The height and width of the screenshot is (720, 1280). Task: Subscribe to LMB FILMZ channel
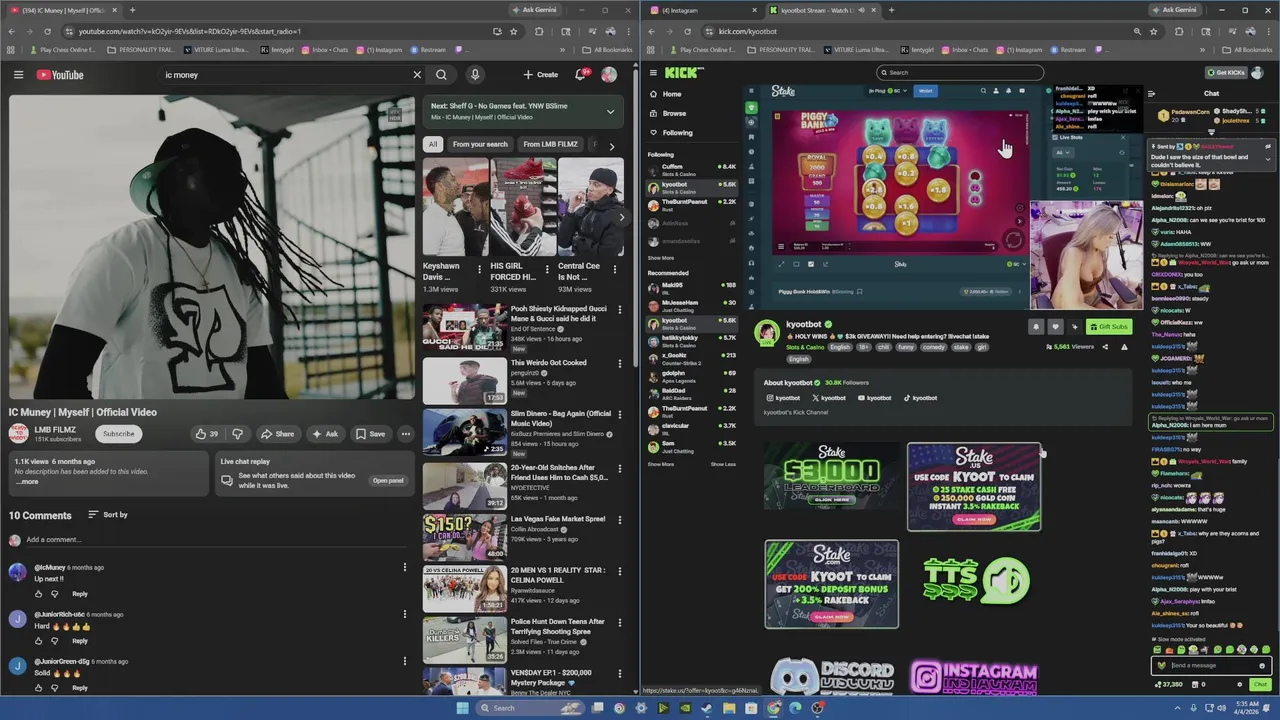tap(118, 434)
